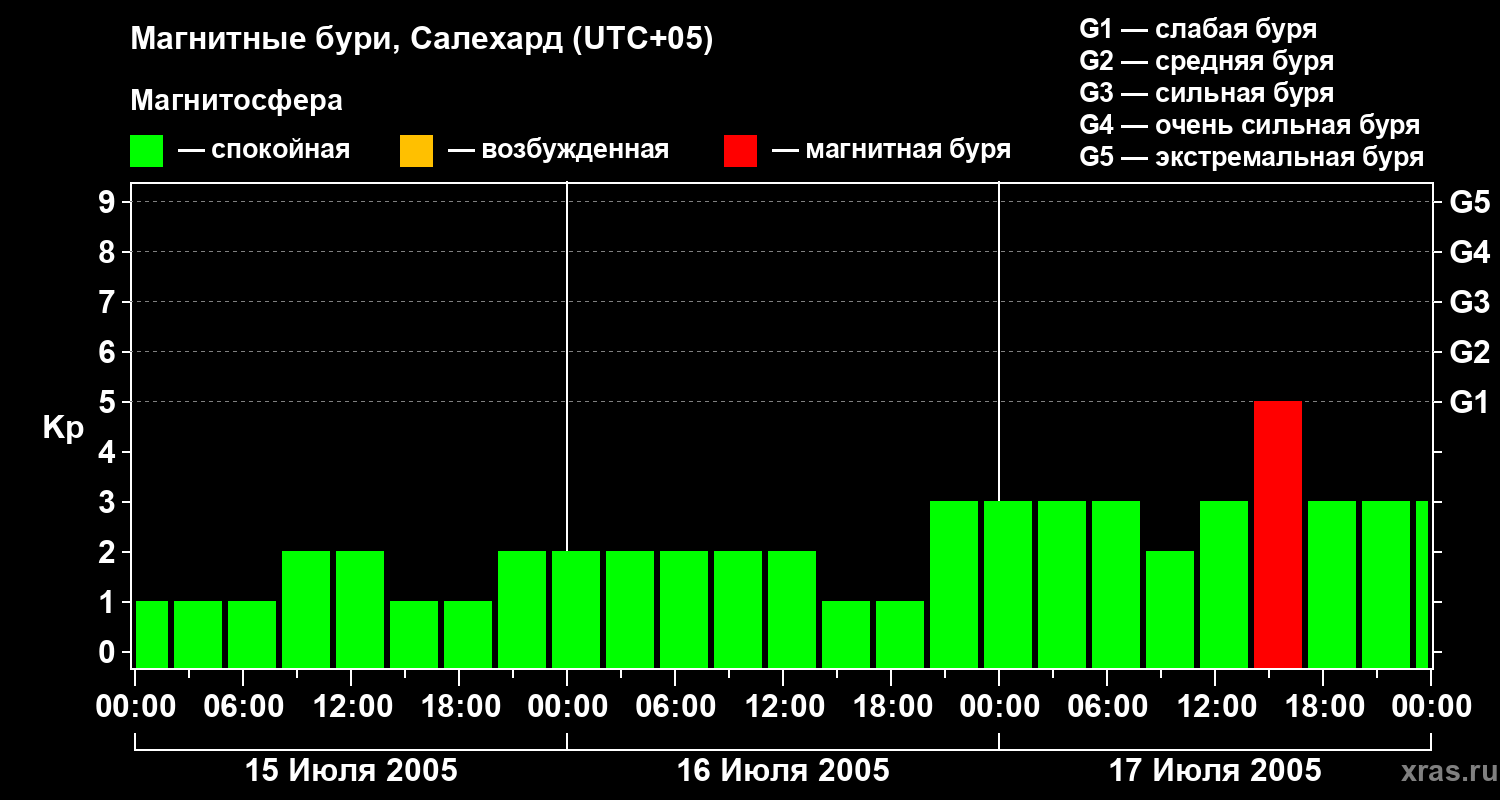Click the '17 Июля 2005' date label
The image size is (1500, 800).
[1215, 771]
